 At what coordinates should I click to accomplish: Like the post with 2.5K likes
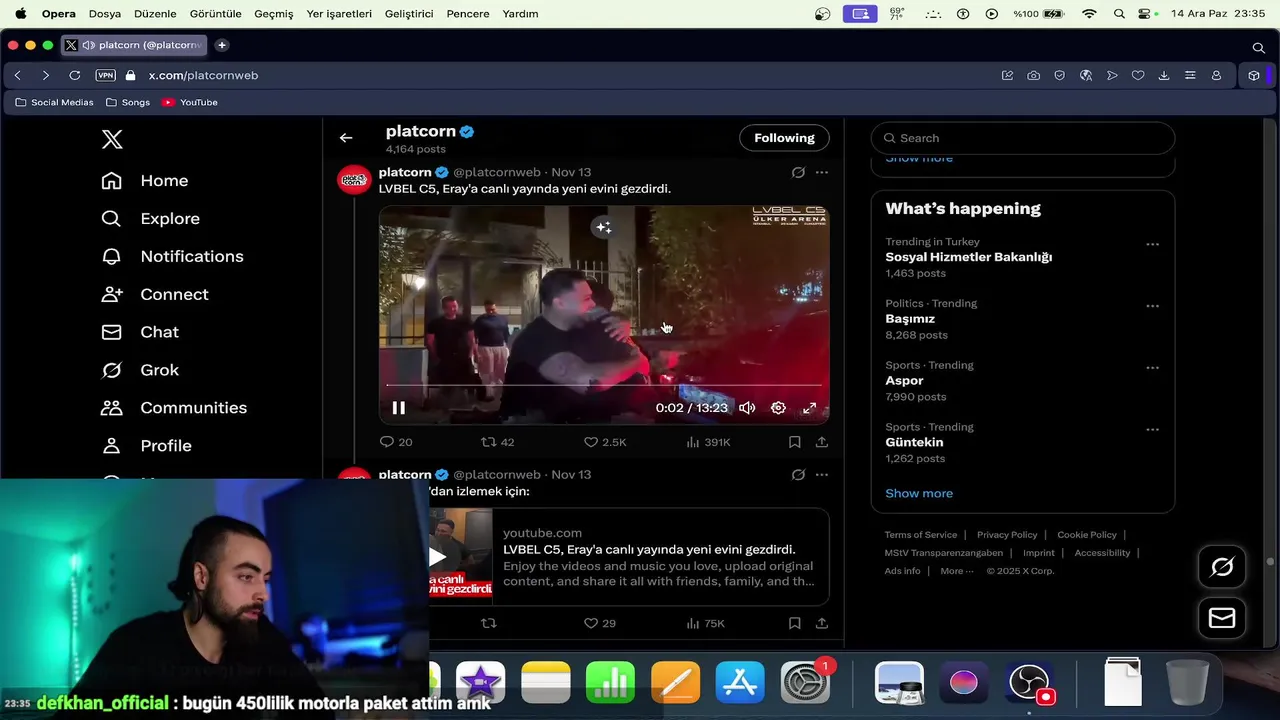tap(605, 442)
